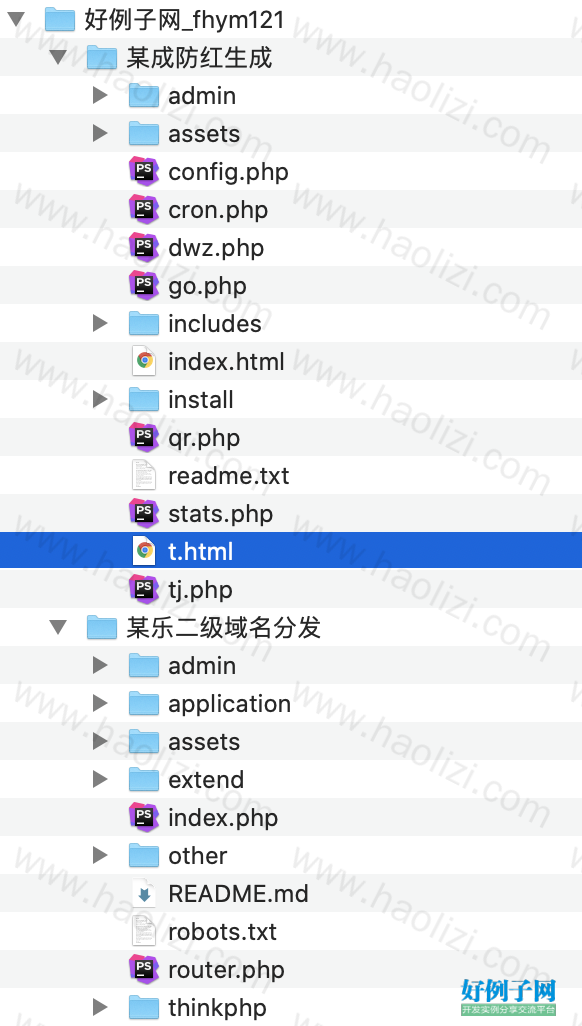Image resolution: width=582 pixels, height=1026 pixels.
Task: Click the PhpStorm icon beside config.php
Action: [x=144, y=171]
